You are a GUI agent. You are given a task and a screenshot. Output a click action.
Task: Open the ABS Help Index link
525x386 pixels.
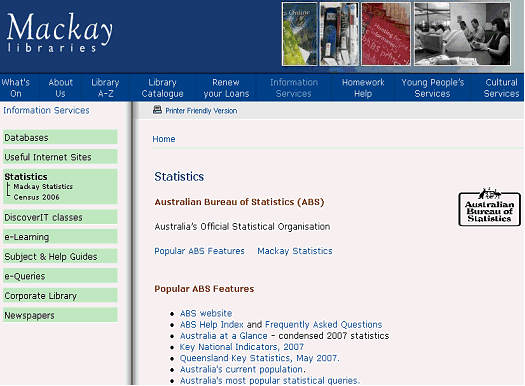click(x=212, y=324)
